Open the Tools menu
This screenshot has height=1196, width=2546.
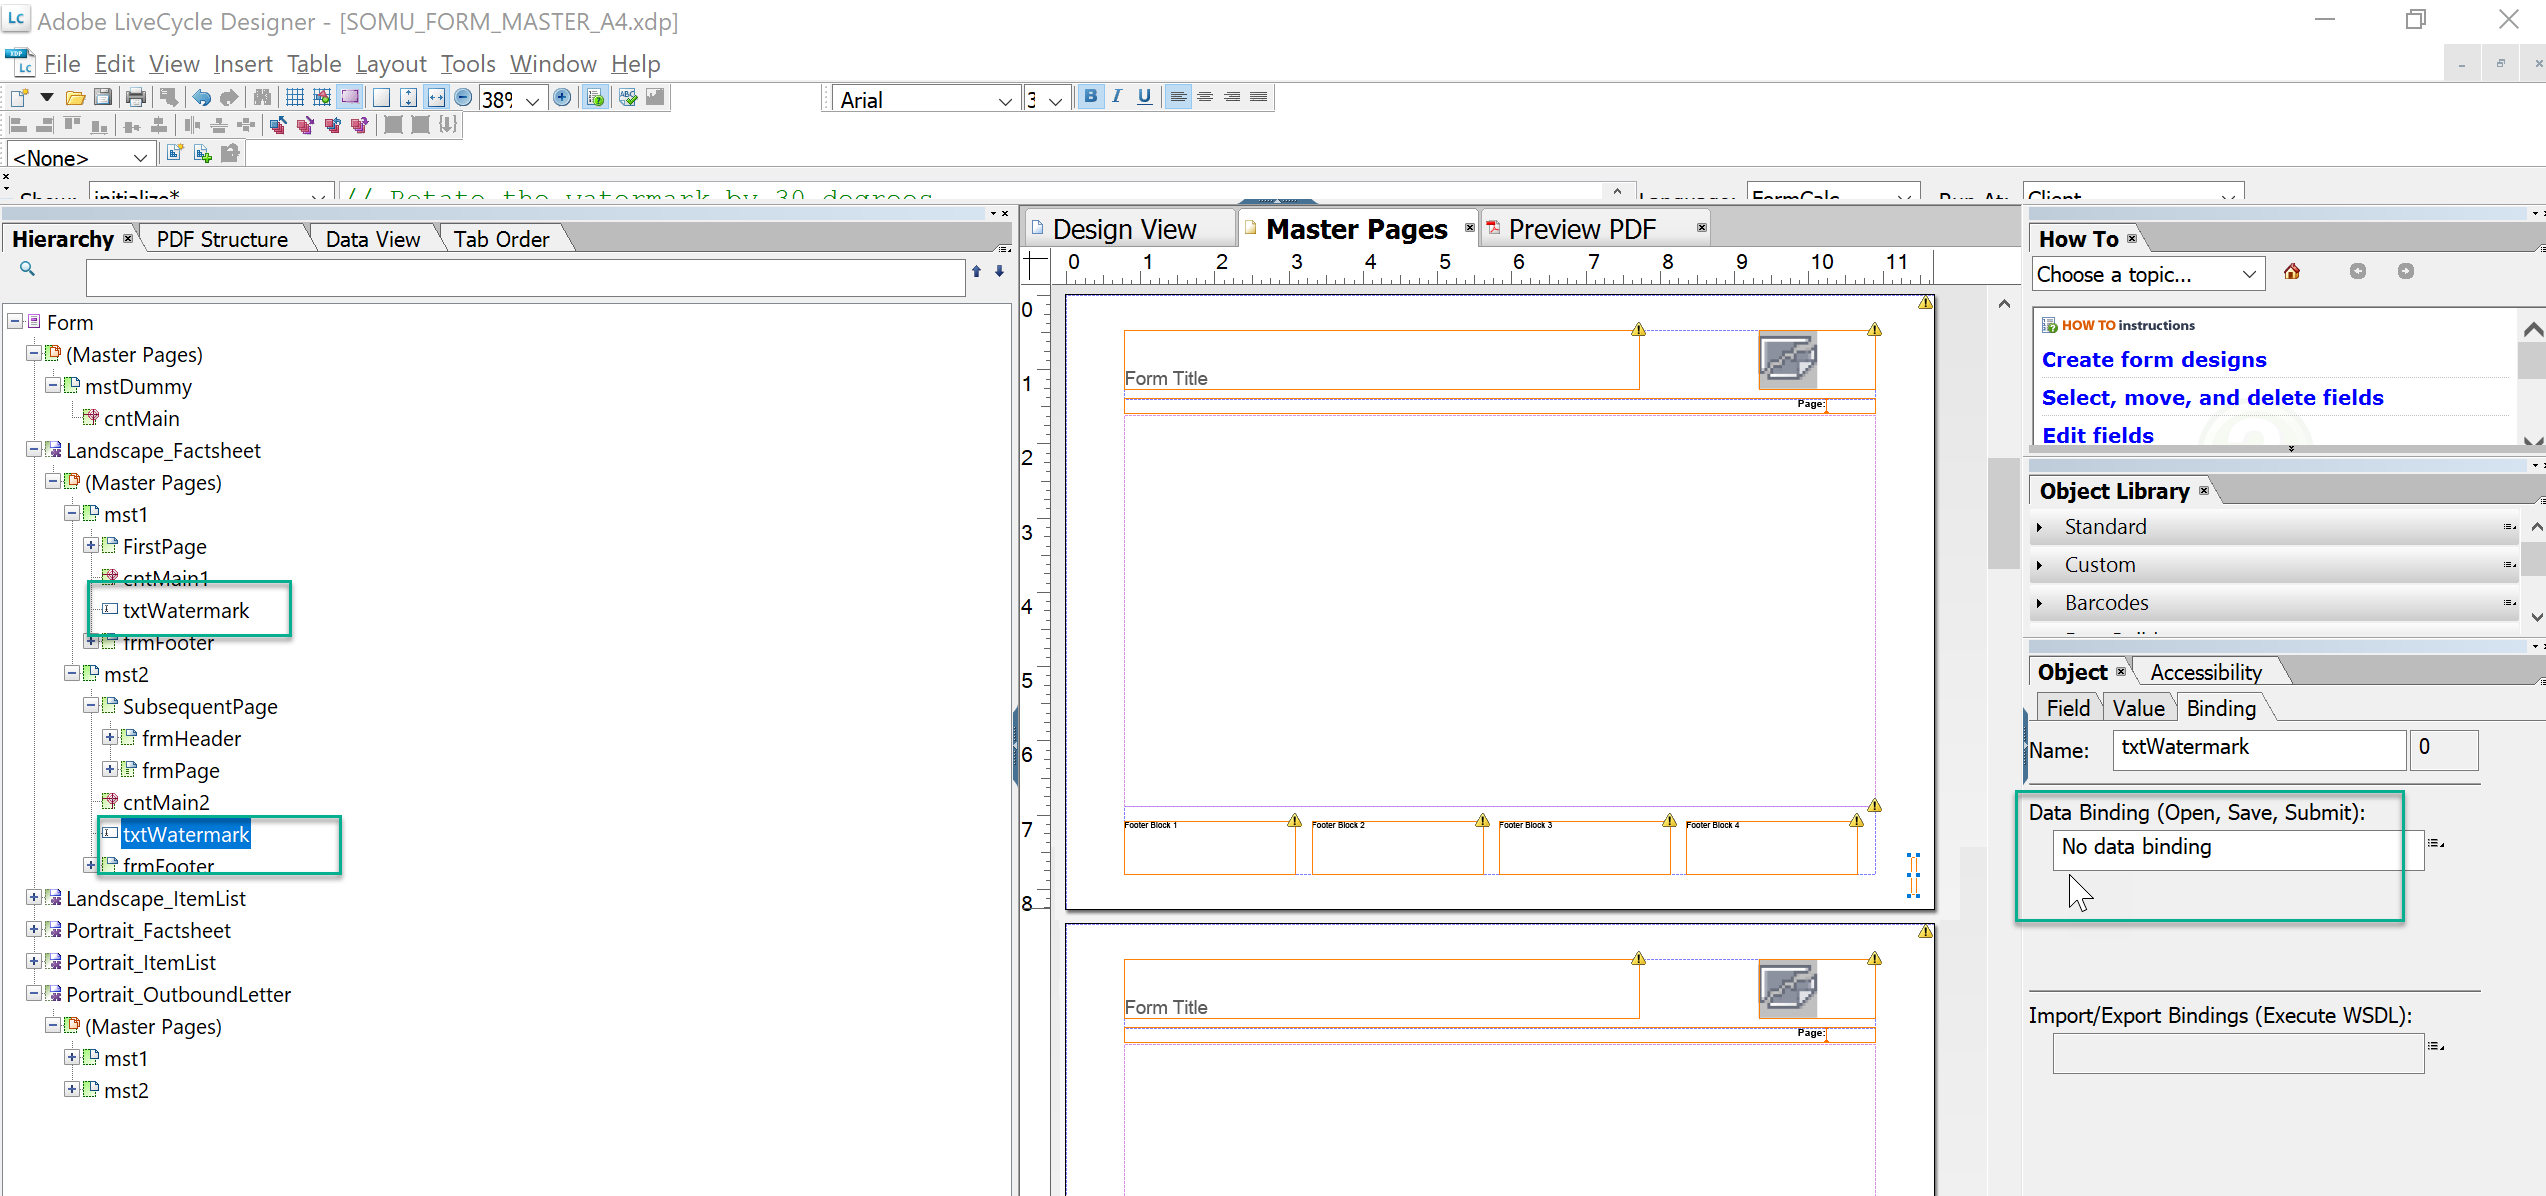(468, 64)
